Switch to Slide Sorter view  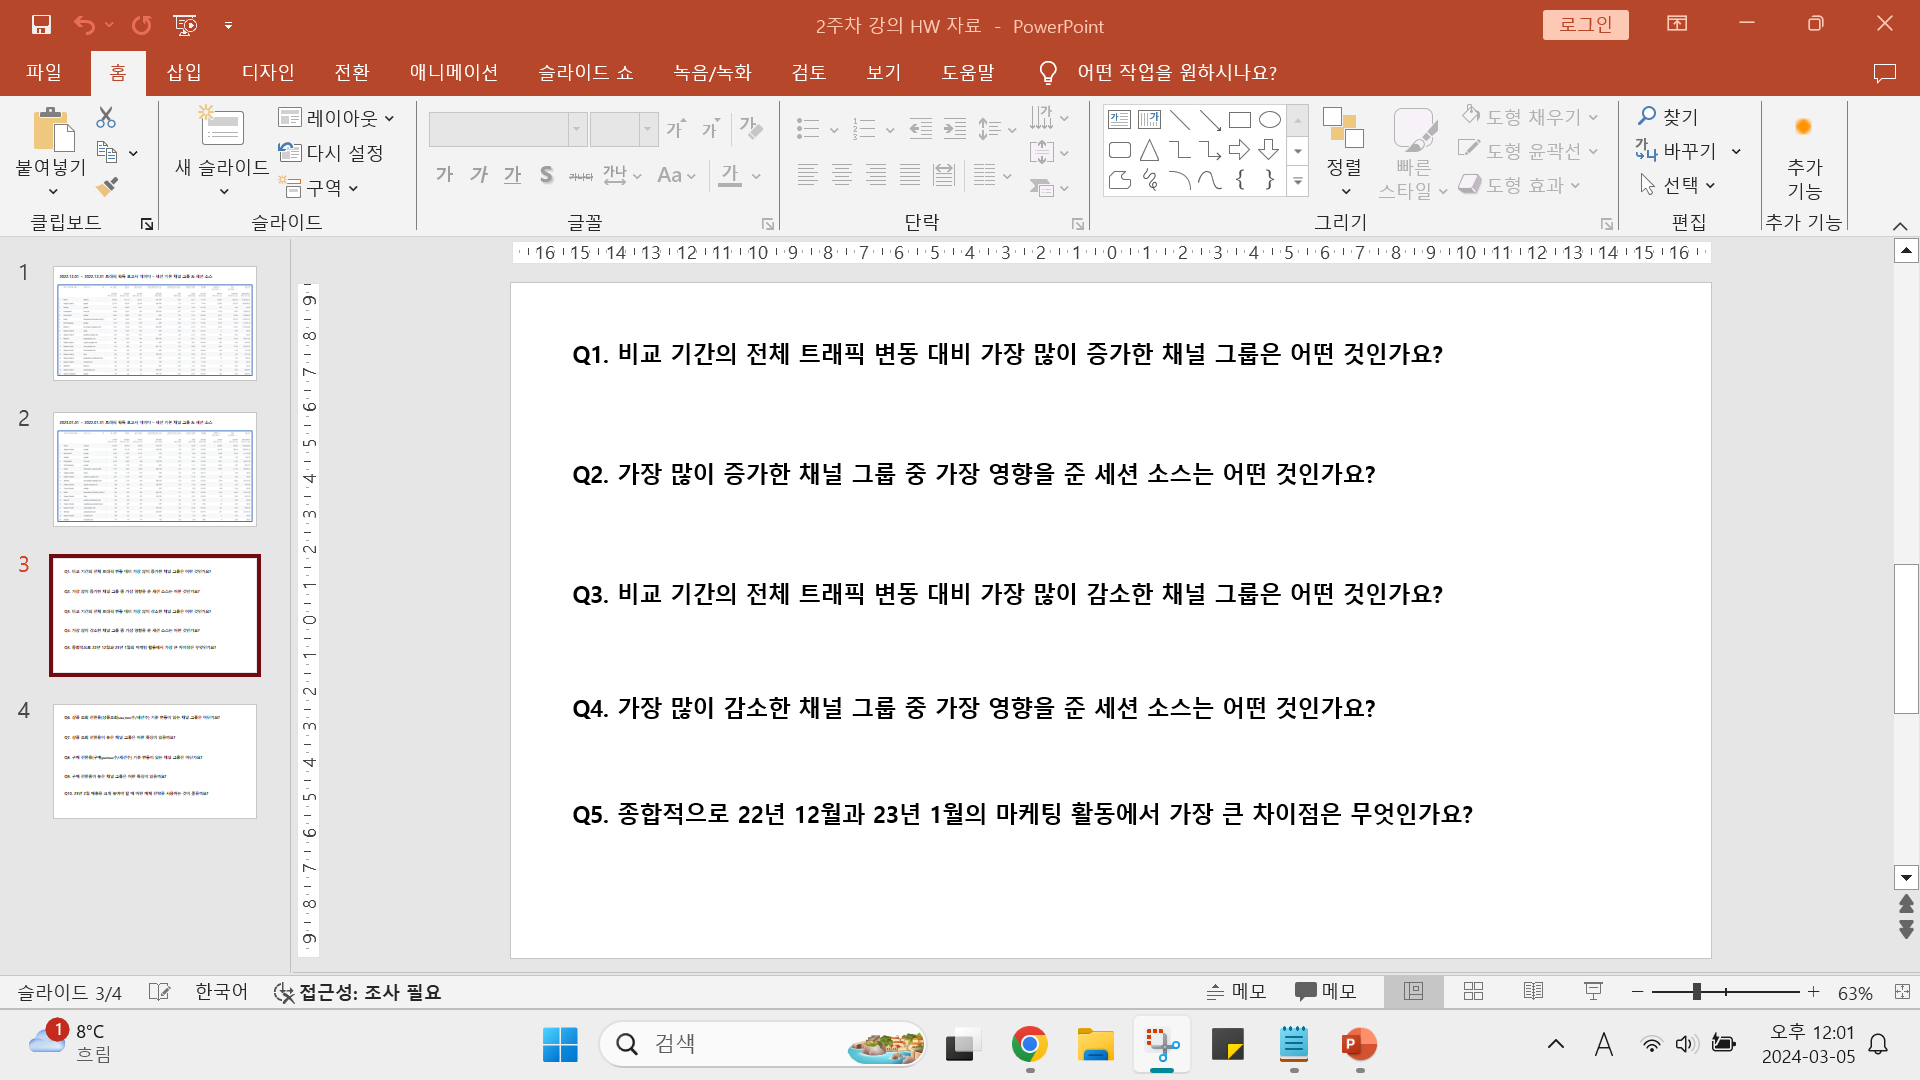(x=1473, y=991)
